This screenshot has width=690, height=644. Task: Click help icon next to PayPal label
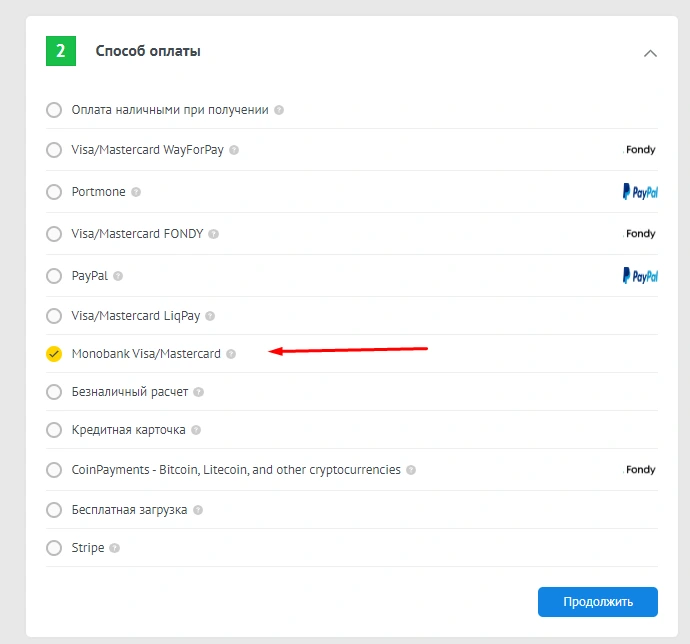[118, 276]
